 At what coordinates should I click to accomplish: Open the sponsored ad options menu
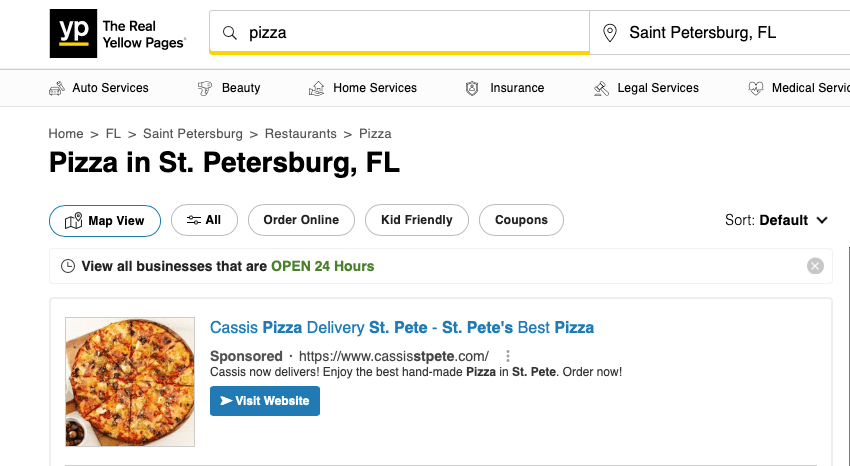(x=508, y=356)
